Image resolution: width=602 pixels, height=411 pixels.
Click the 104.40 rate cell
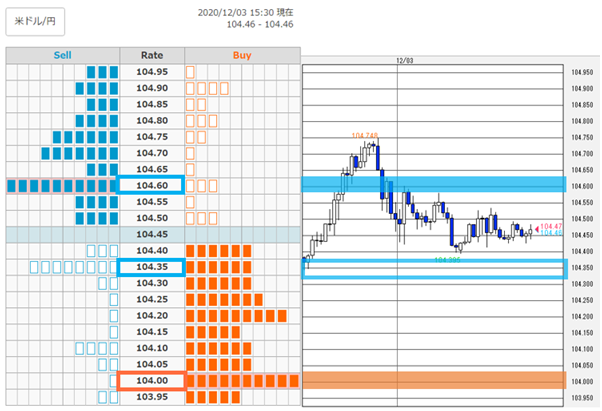[152, 251]
